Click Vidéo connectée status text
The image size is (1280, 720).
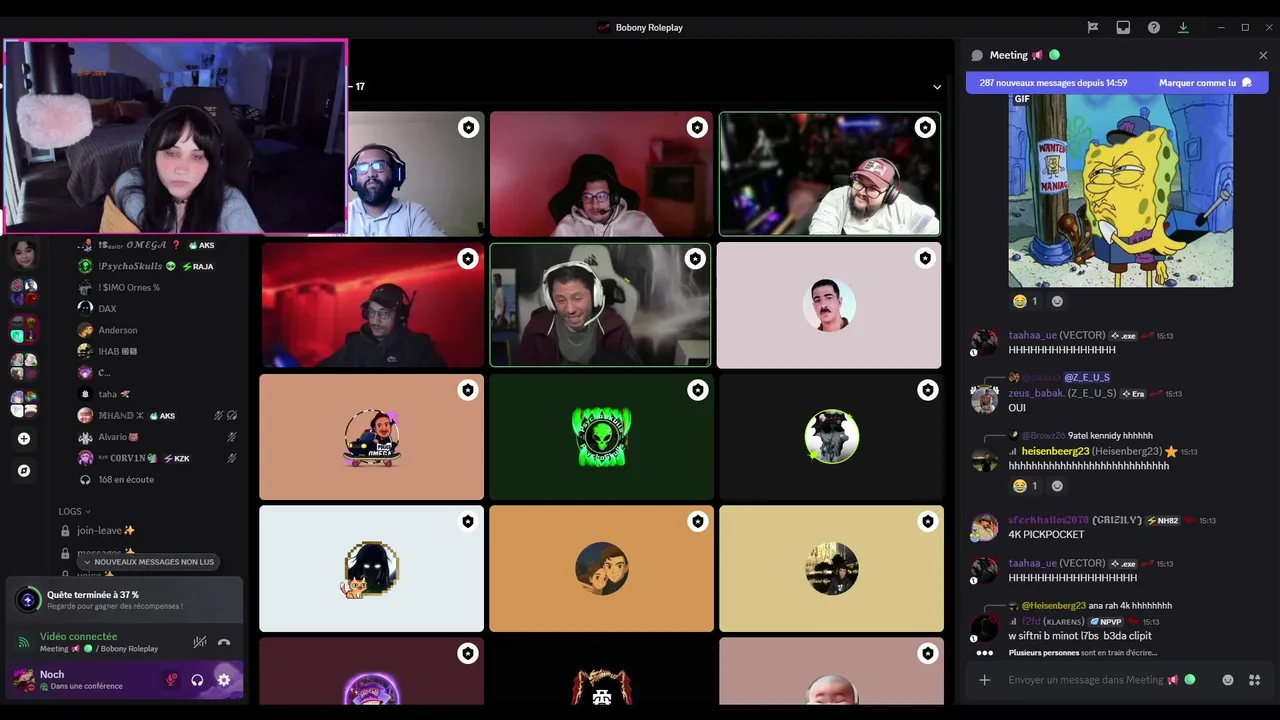point(78,636)
